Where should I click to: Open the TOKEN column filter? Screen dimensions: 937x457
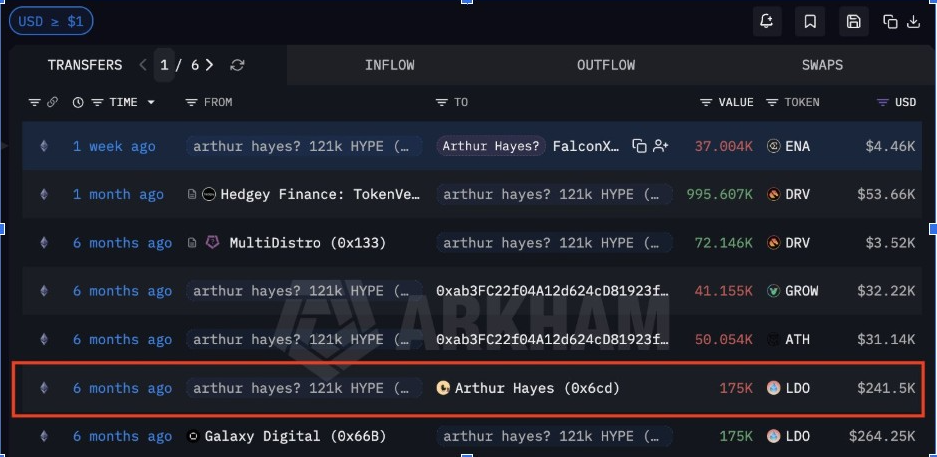(771, 102)
